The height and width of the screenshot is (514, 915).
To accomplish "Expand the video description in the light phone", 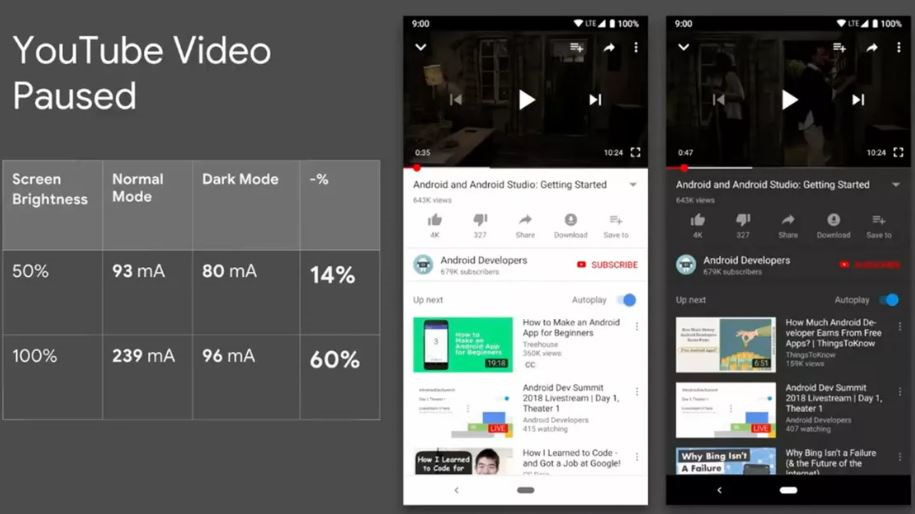I will [x=633, y=185].
